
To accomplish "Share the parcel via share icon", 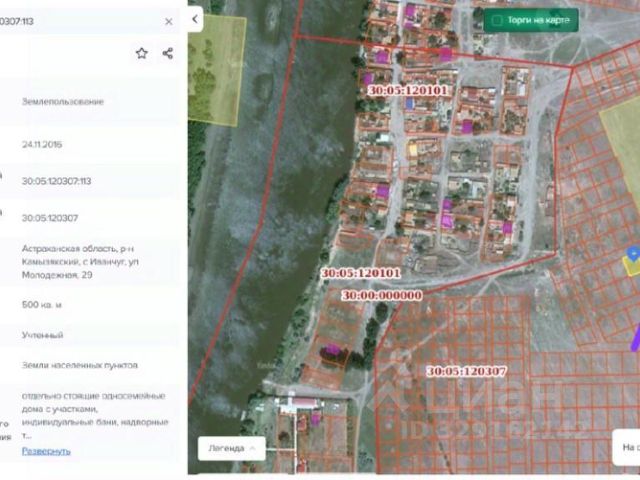I will click(x=168, y=53).
